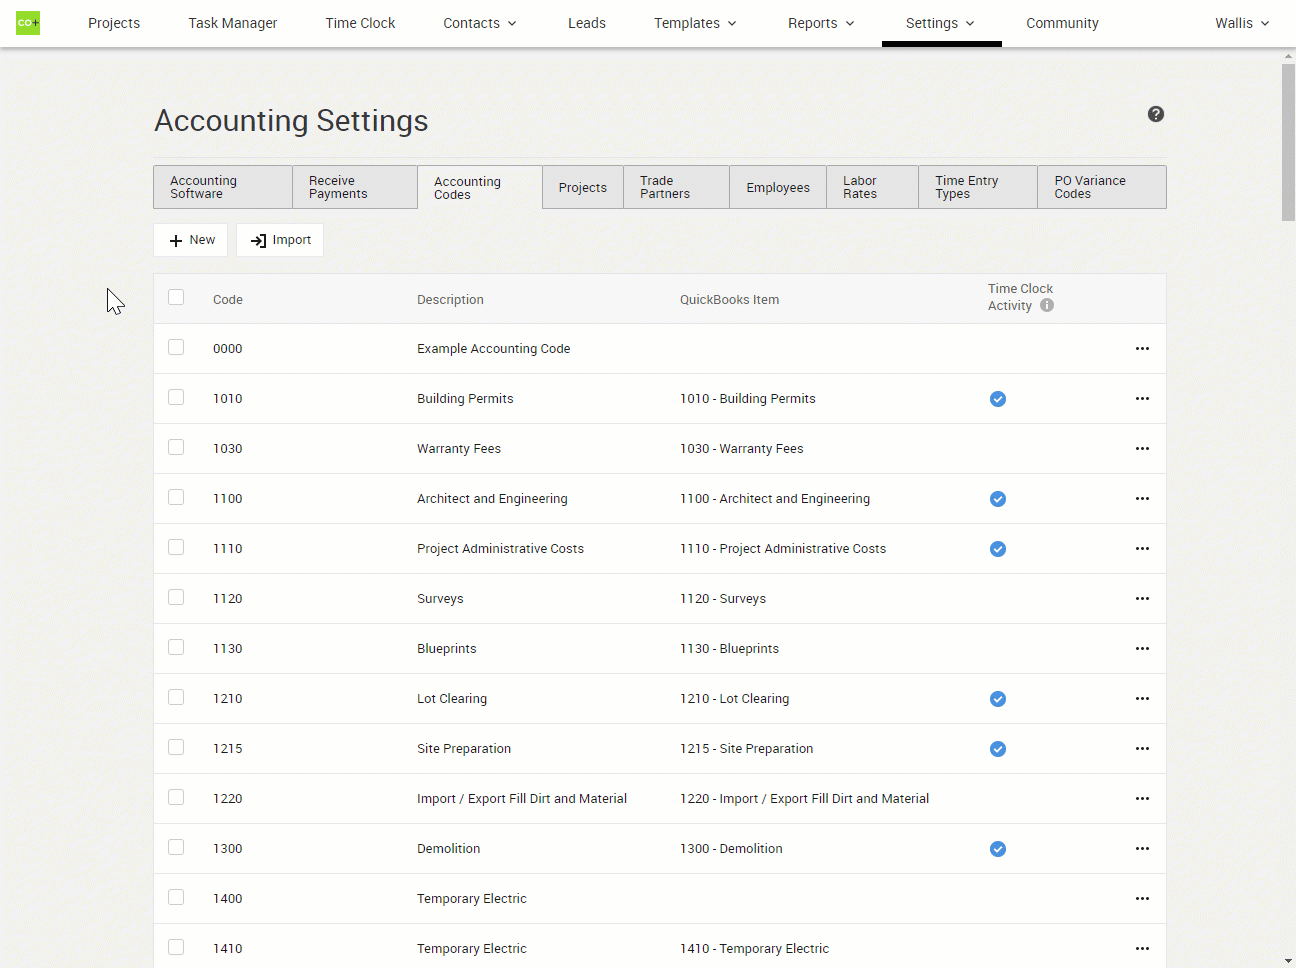
Task: Expand the Contacts dropdown menu
Action: pos(480,23)
